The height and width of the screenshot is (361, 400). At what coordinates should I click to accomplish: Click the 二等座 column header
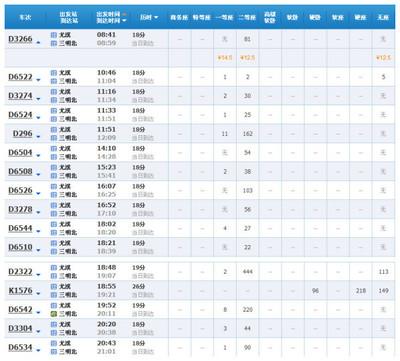click(247, 17)
